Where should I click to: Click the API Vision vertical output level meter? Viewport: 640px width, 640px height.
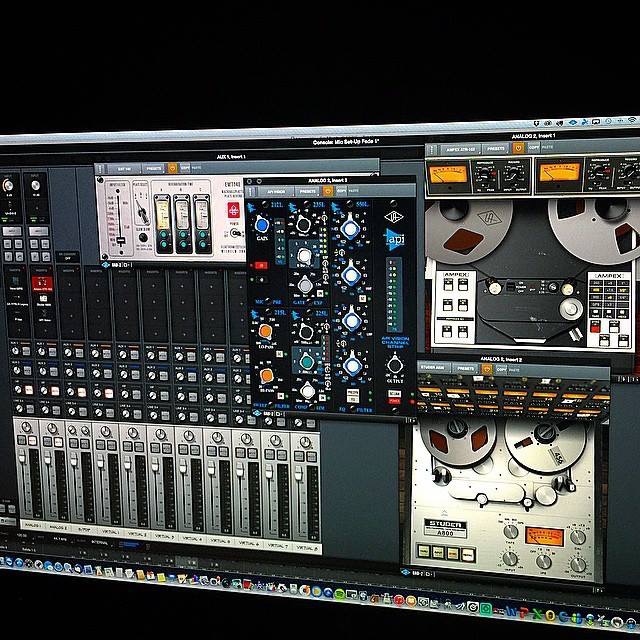393,295
